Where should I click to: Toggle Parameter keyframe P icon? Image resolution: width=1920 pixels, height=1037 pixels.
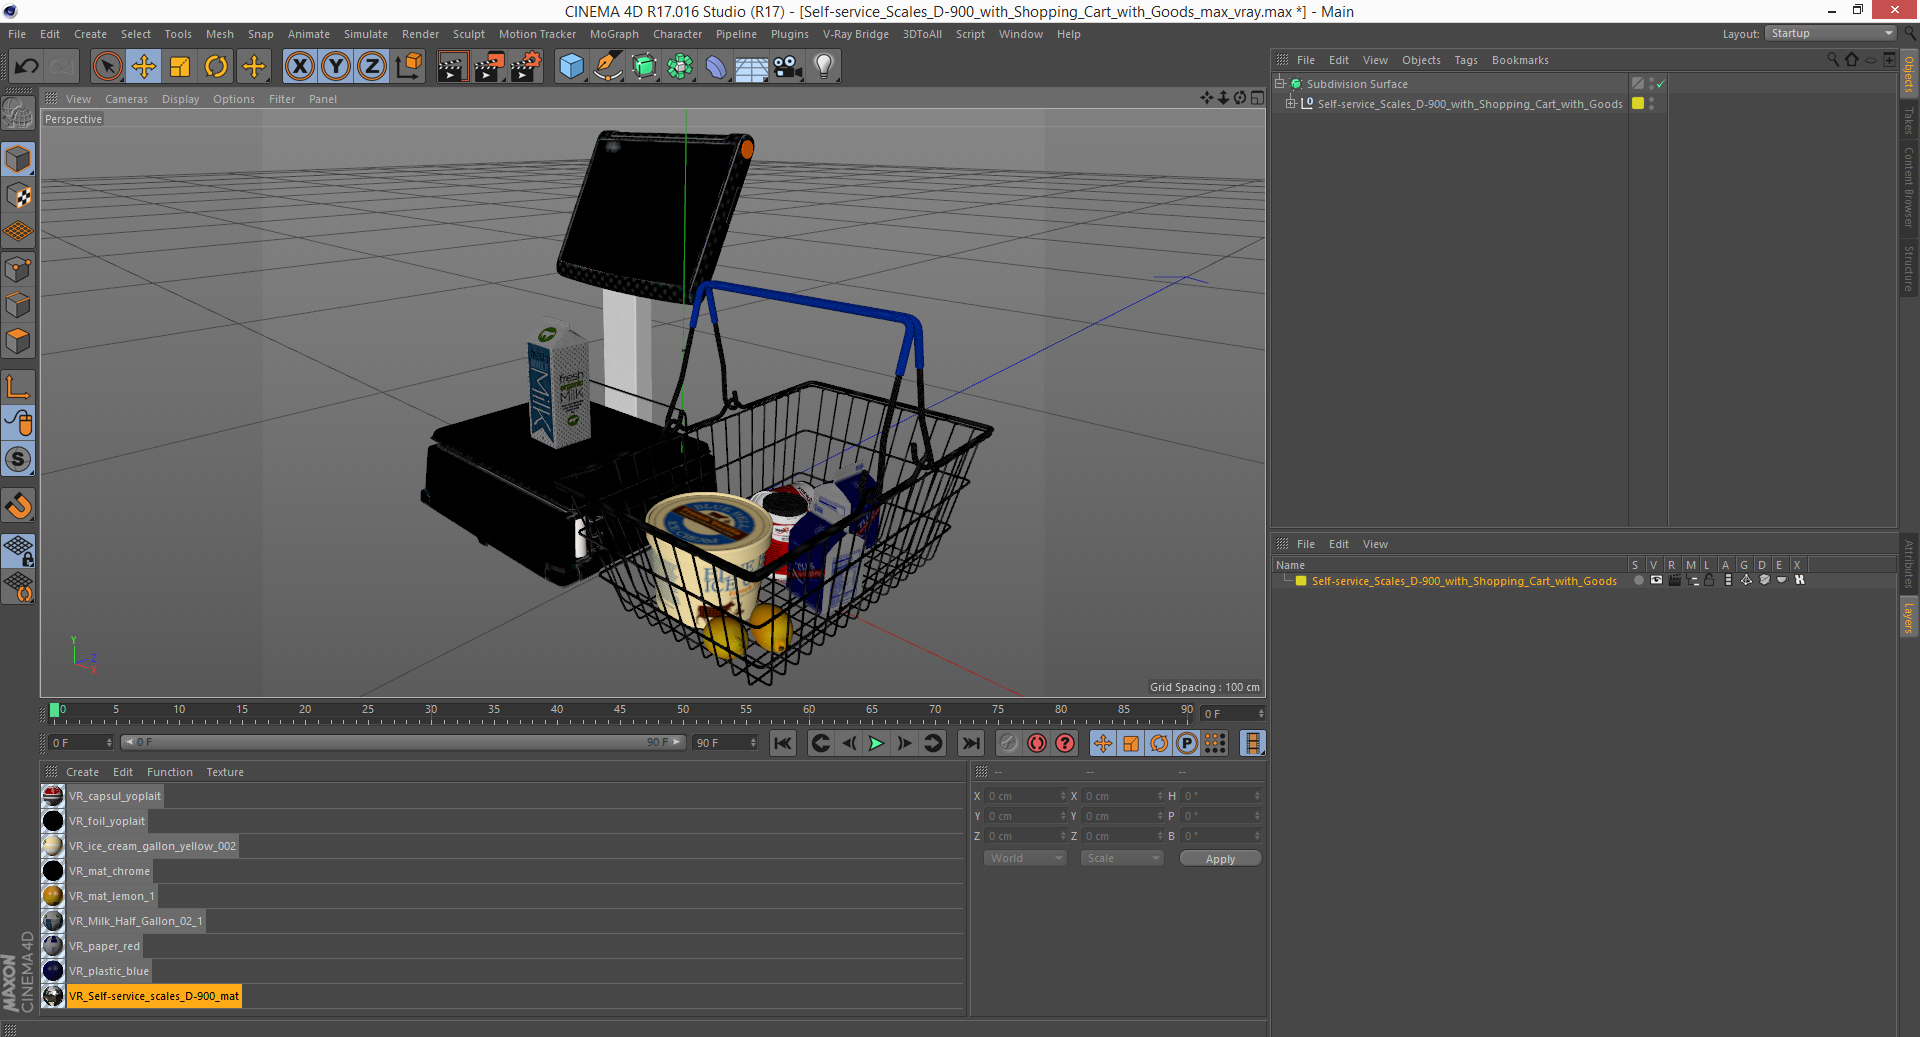coord(1187,743)
